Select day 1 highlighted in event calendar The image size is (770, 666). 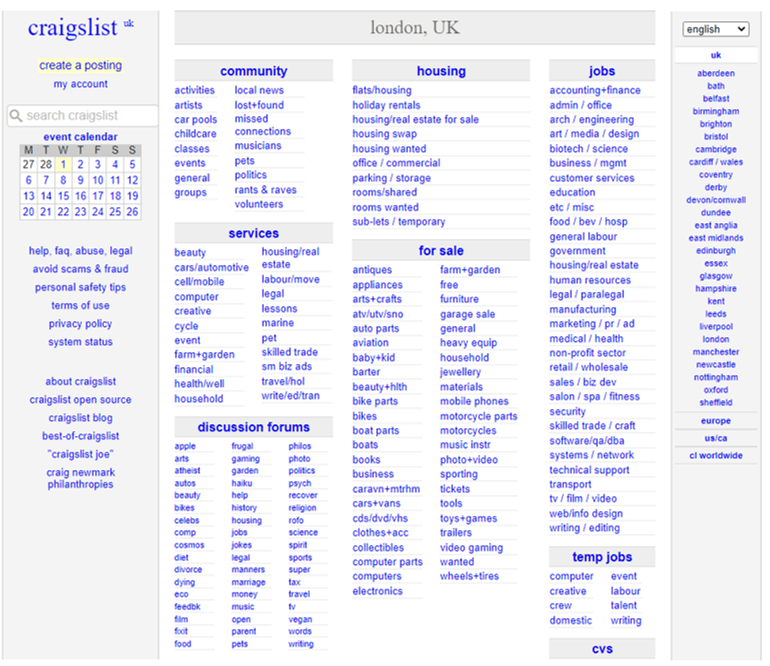coord(63,165)
